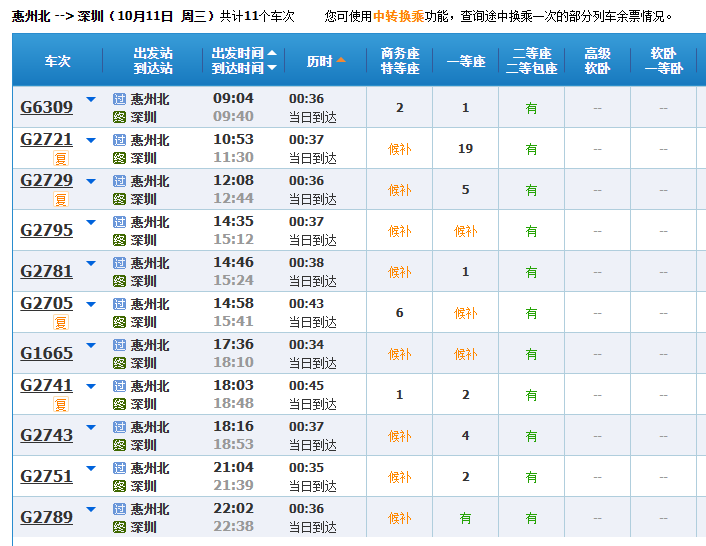
Task: Click 候补 in G2743 business seat cell
Action: click(x=400, y=436)
